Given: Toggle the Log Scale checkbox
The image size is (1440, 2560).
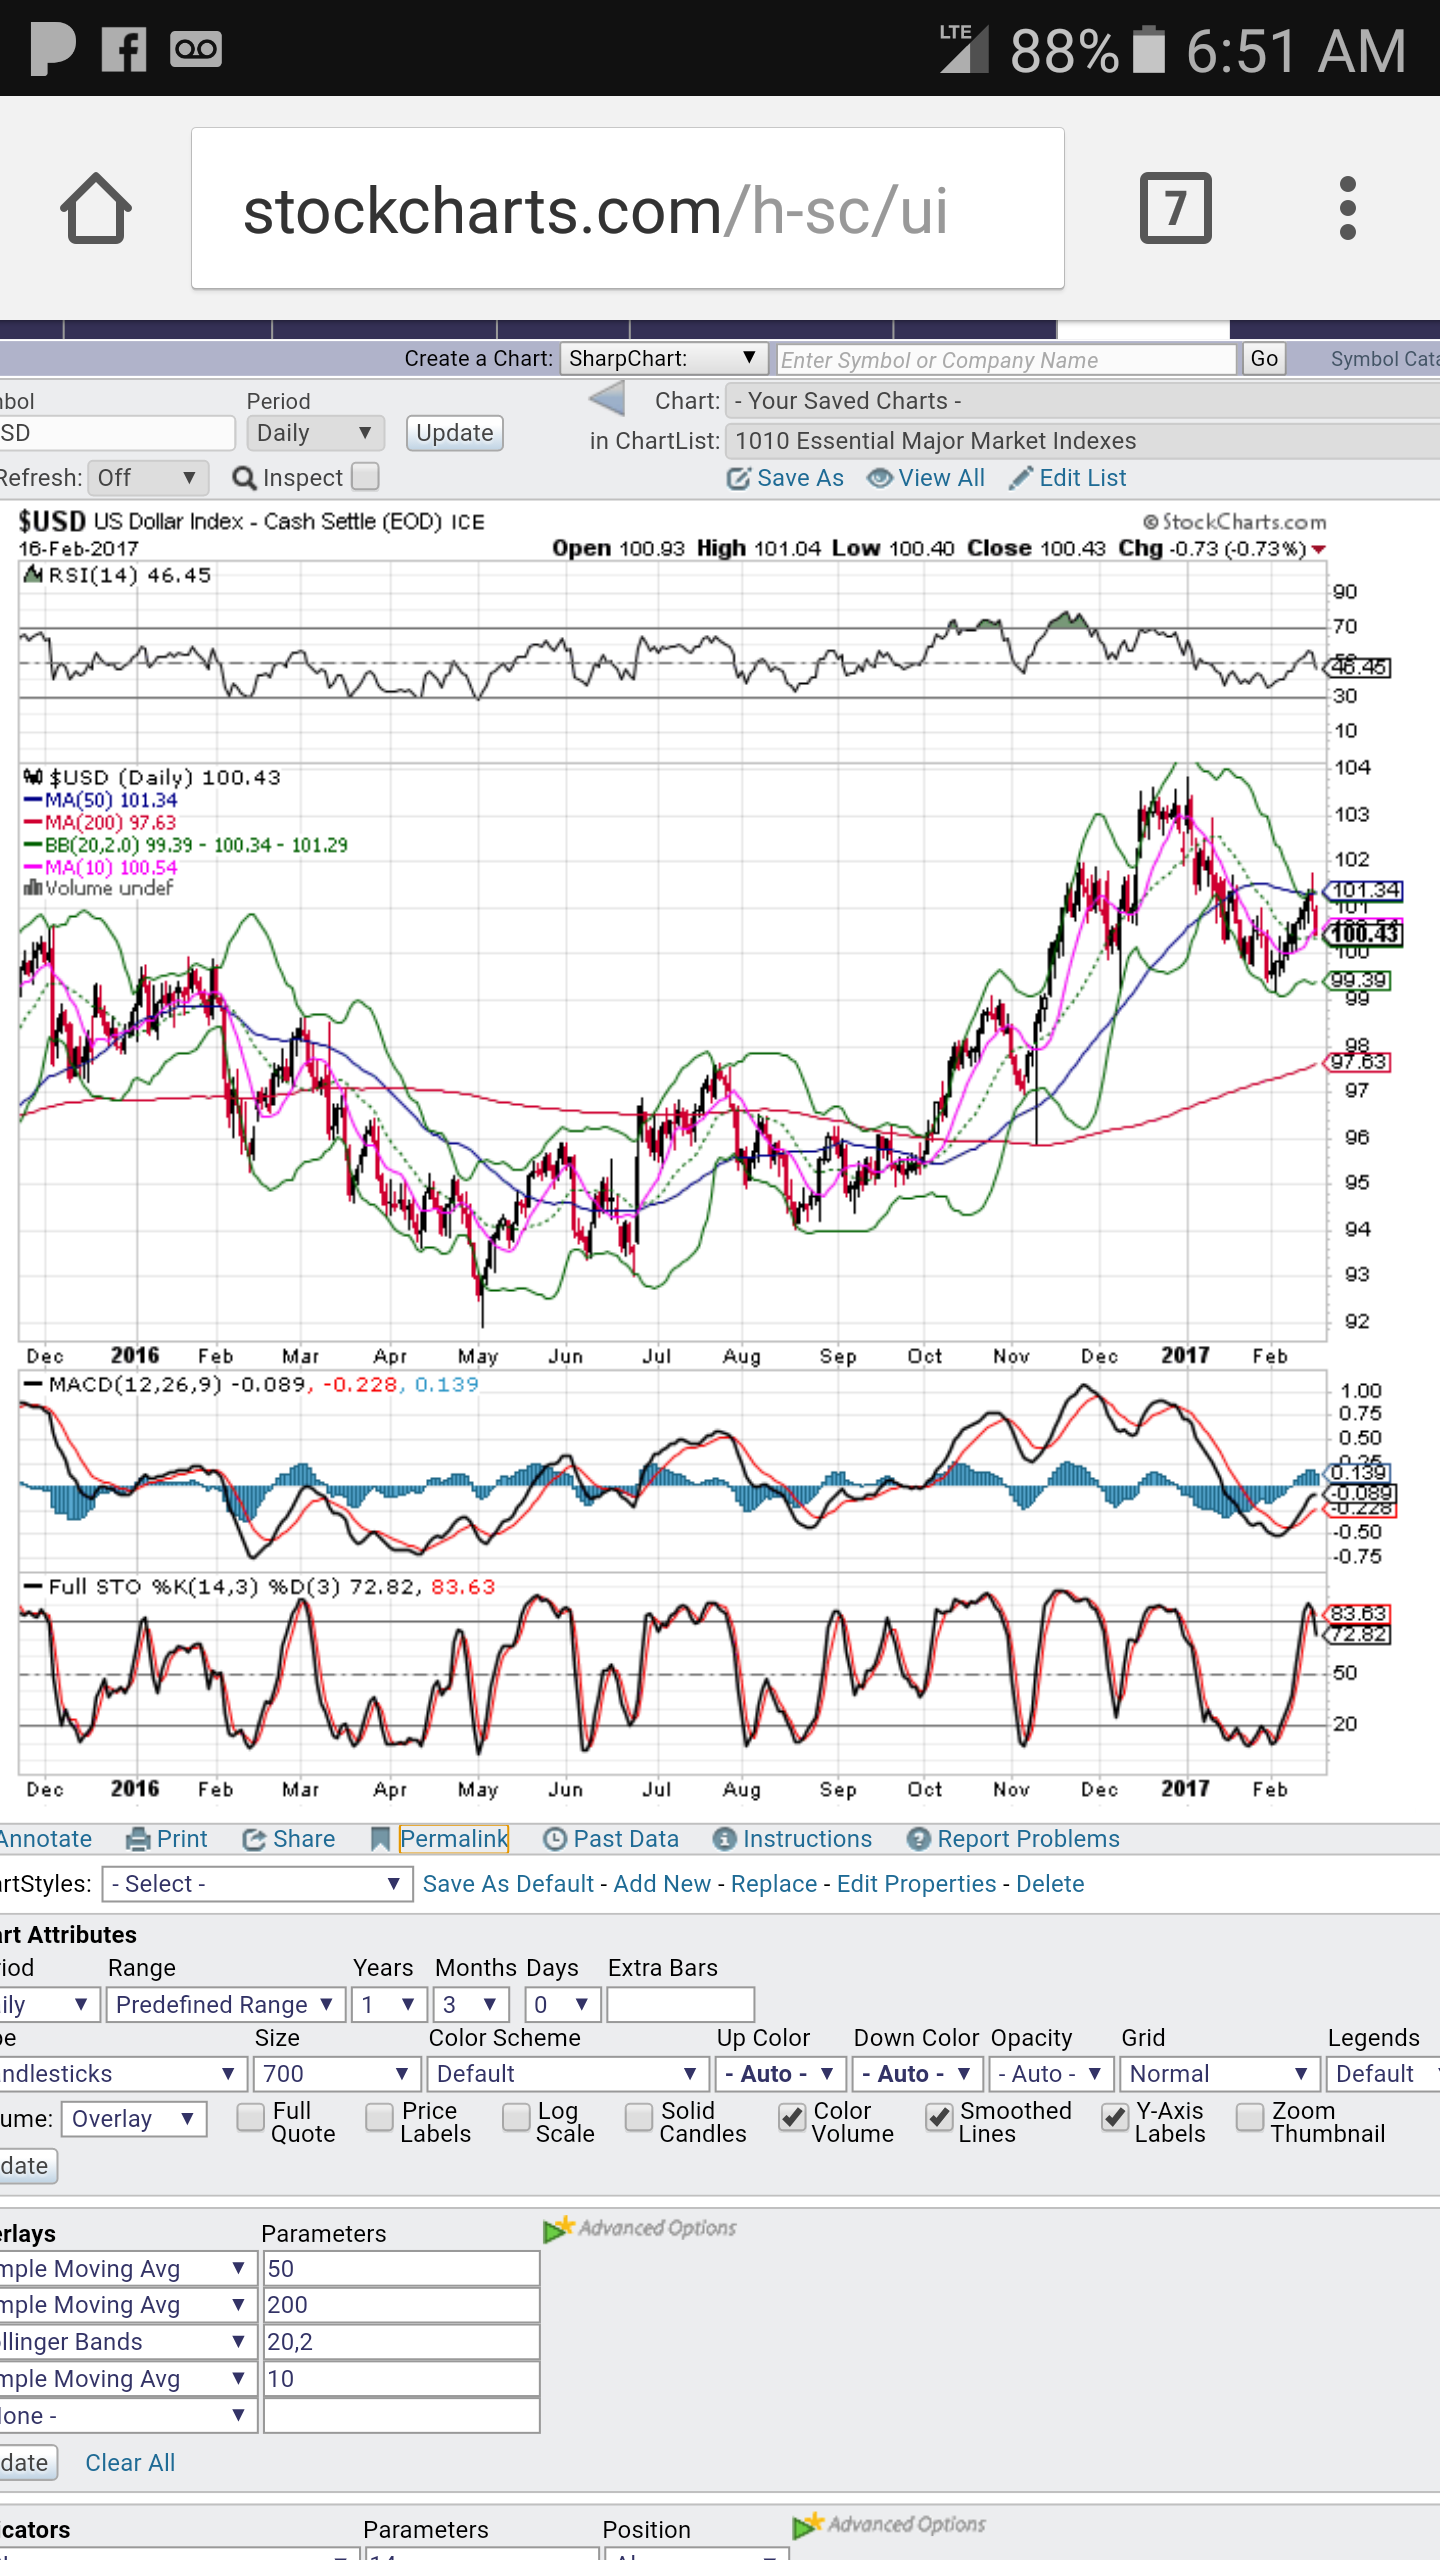Looking at the screenshot, I should [516, 2117].
